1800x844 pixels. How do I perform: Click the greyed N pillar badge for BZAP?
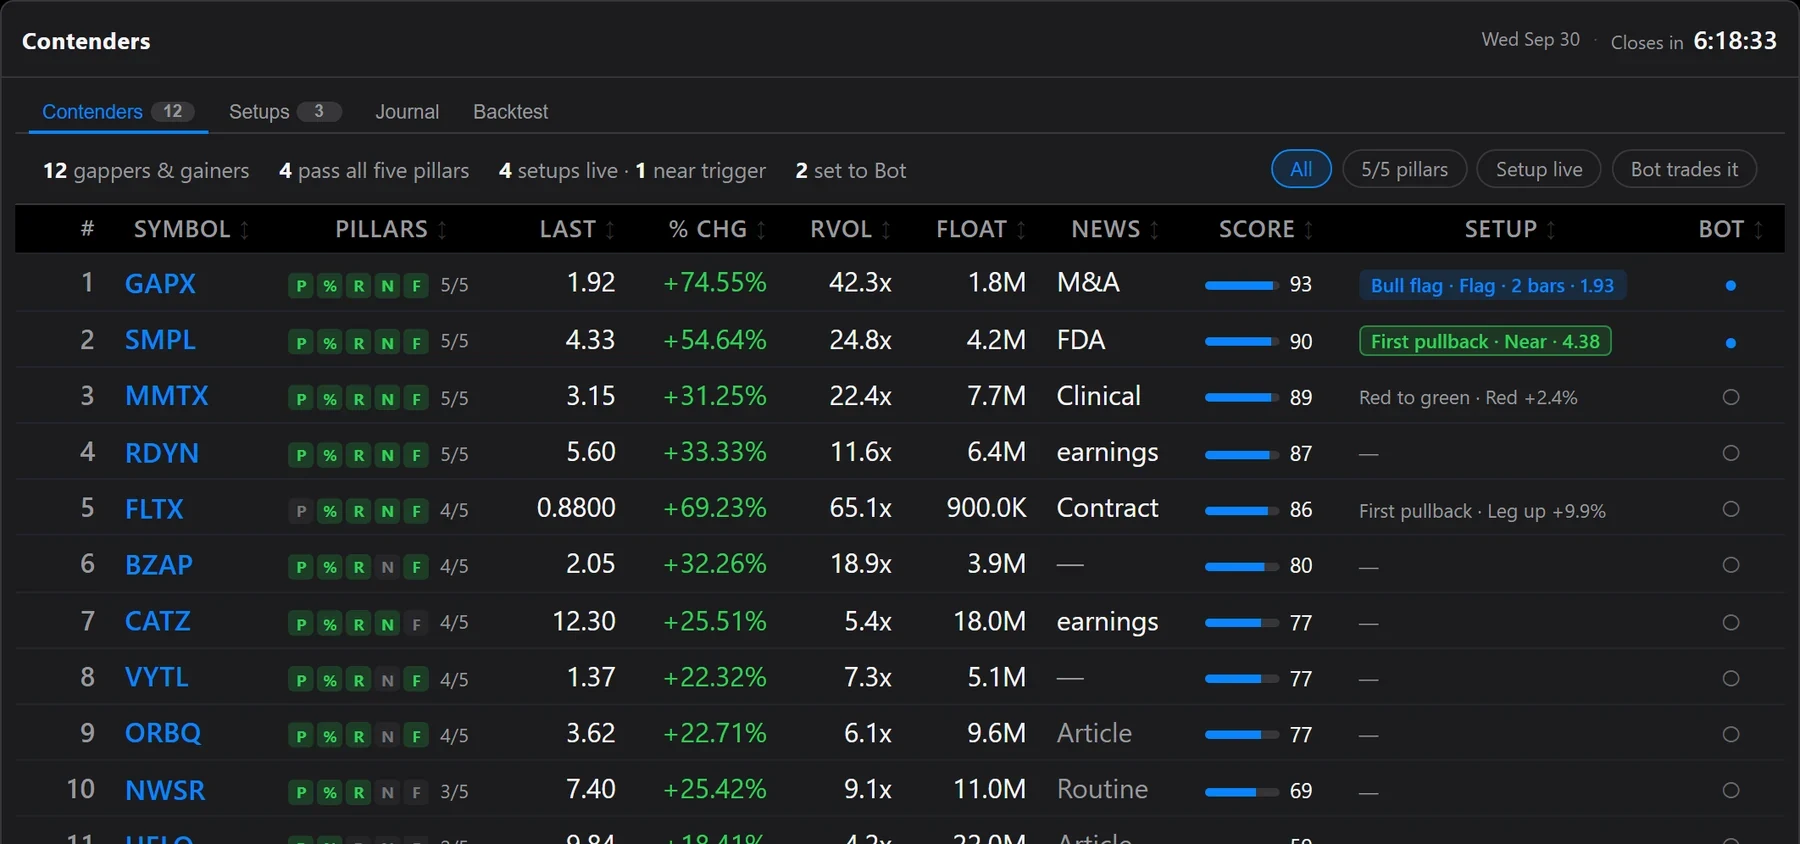[388, 567]
